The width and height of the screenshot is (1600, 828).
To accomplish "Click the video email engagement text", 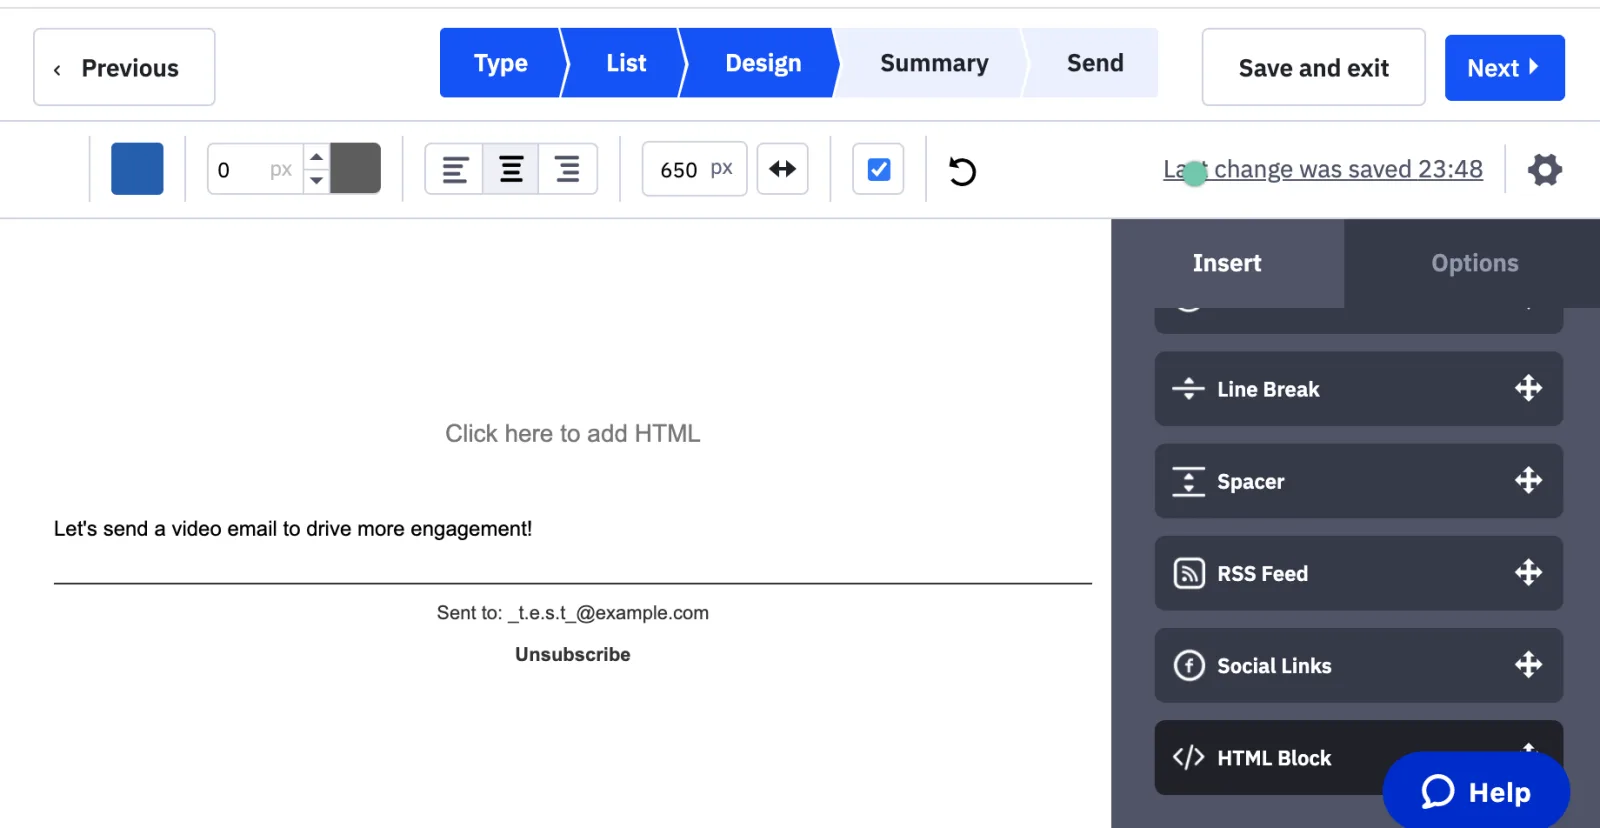I will [x=293, y=528].
